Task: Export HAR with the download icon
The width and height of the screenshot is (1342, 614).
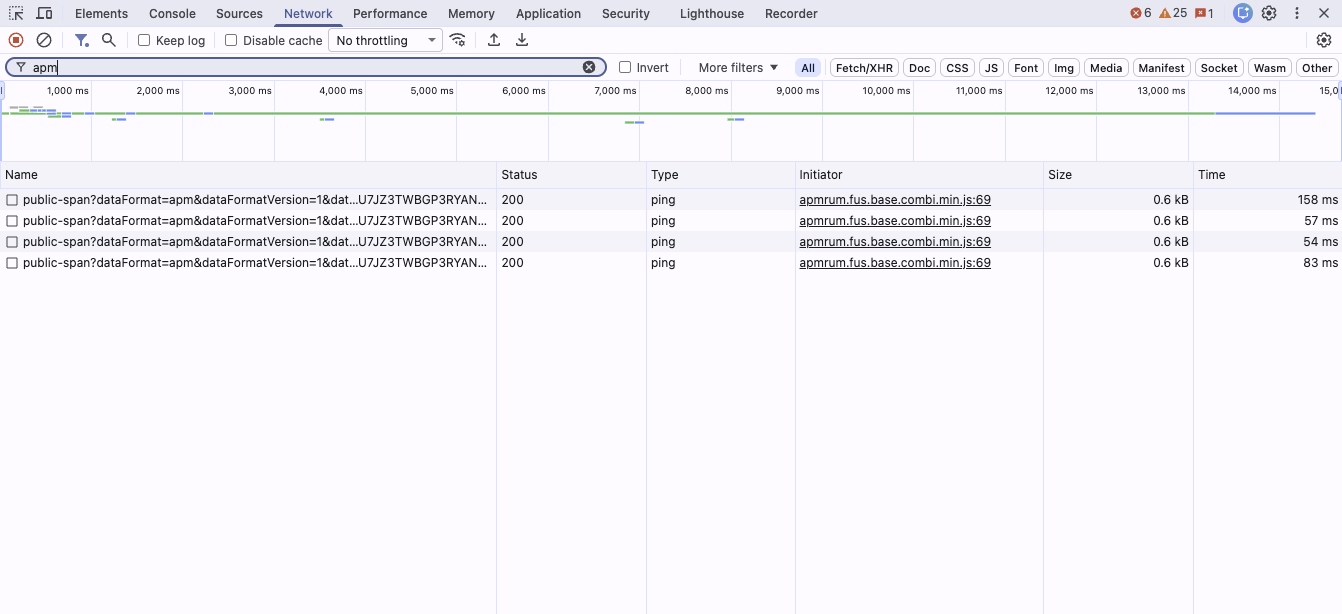Action: point(522,40)
